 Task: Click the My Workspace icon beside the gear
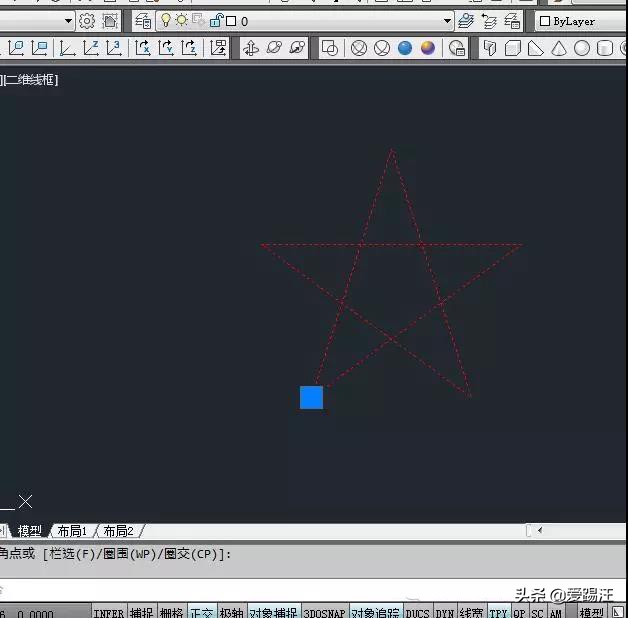110,21
